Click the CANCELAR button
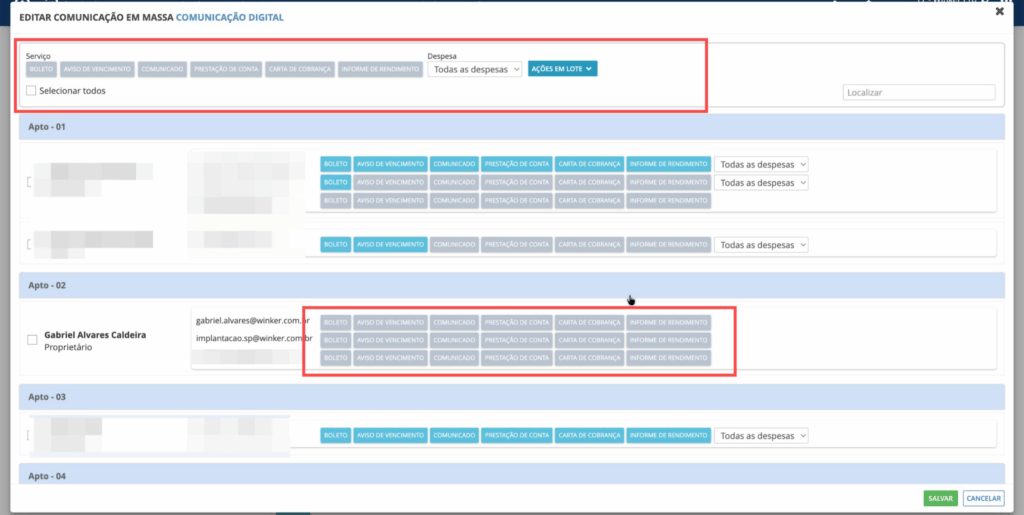The width and height of the screenshot is (1024, 515). tap(983, 498)
